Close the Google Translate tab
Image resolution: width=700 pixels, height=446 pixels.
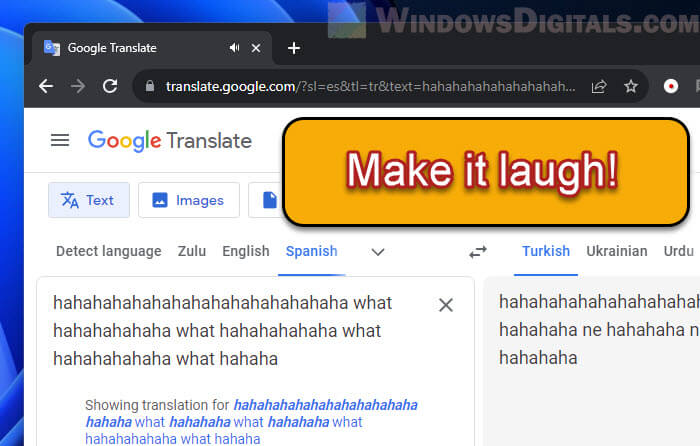(256, 48)
